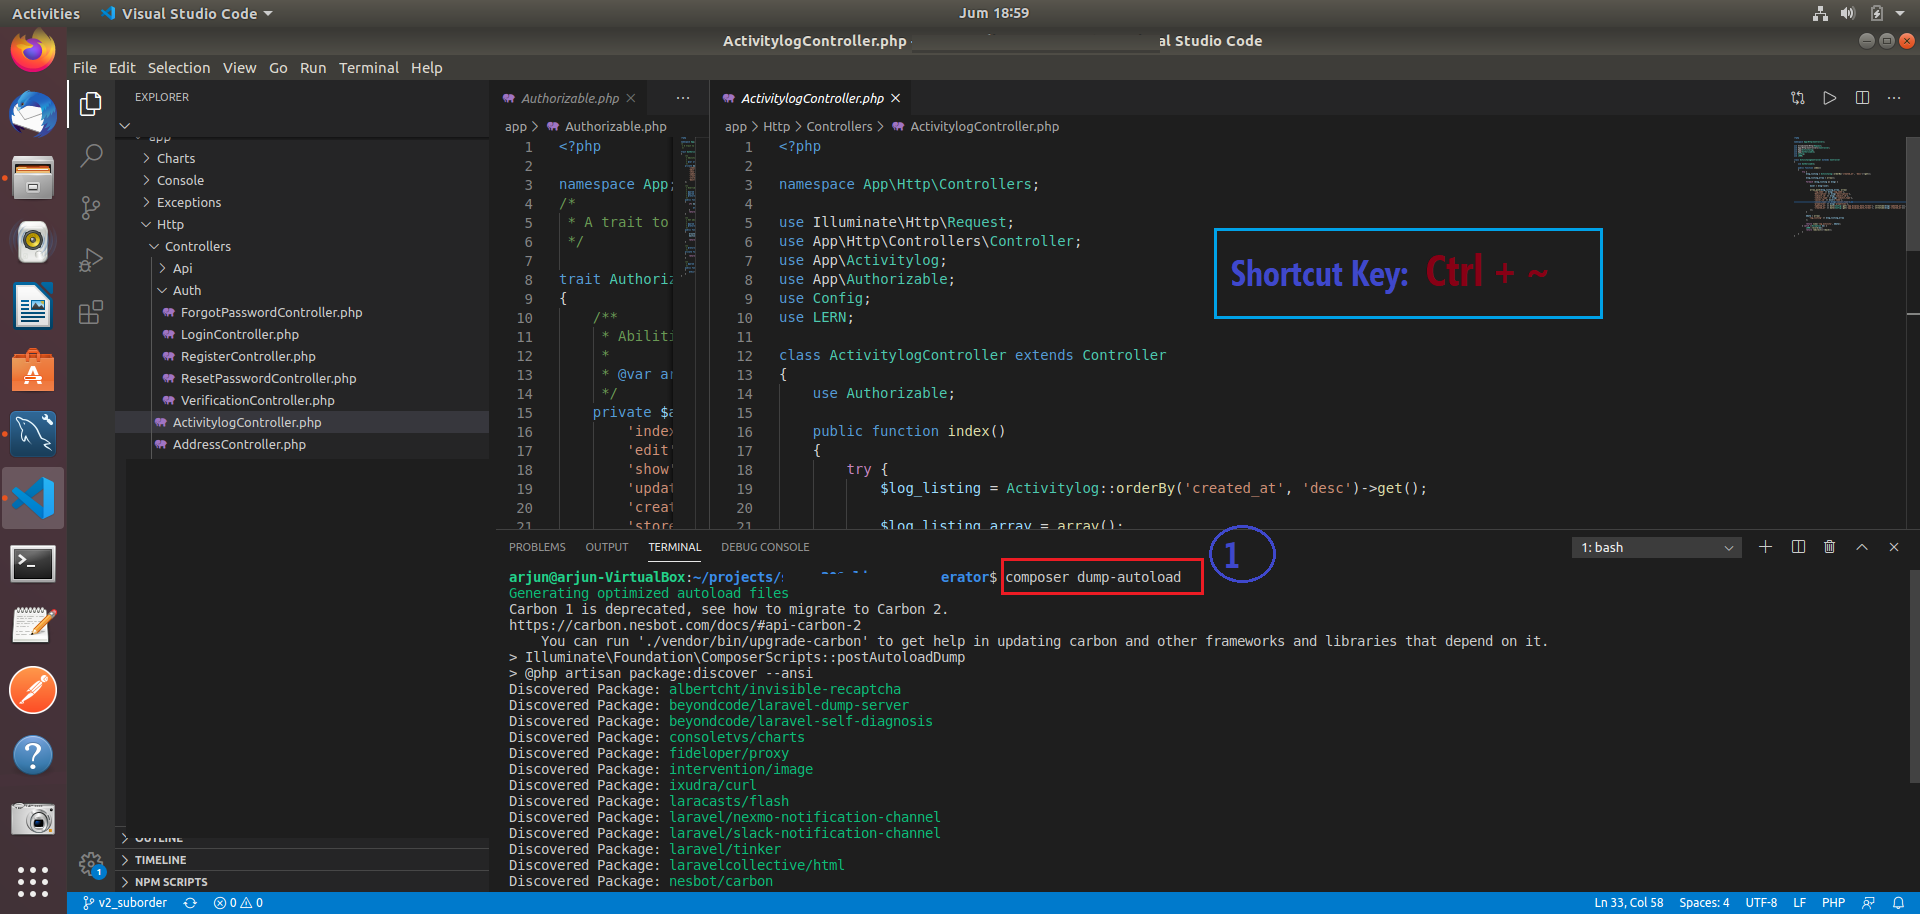Close the Authorizable.php tab
The image size is (1920, 914).
click(x=631, y=98)
